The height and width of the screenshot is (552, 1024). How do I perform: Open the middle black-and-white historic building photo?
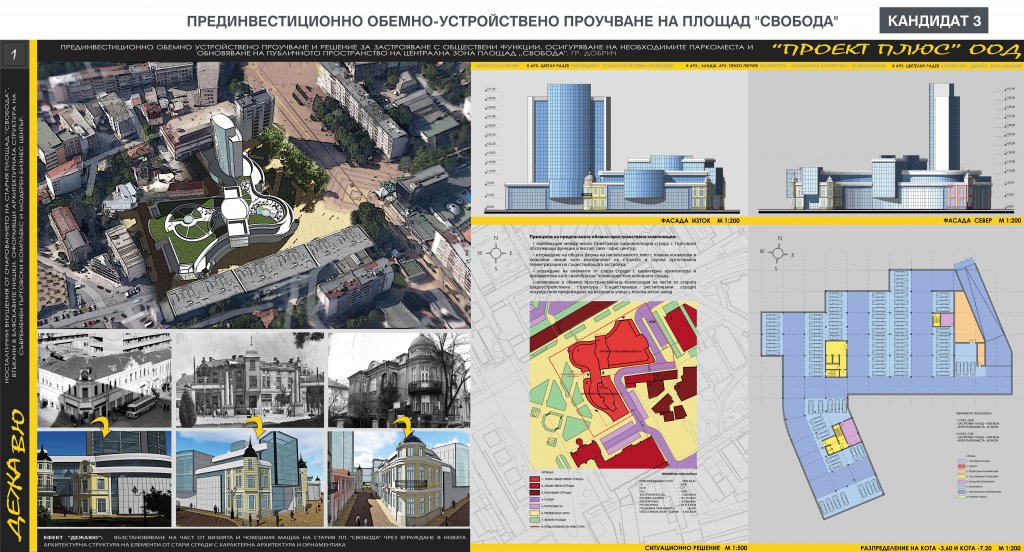[250, 380]
